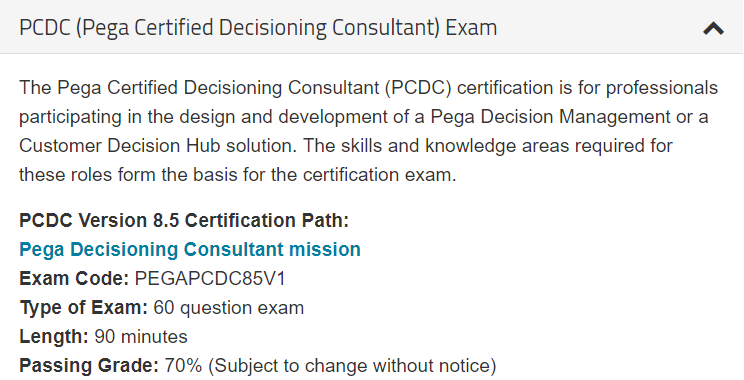The height and width of the screenshot is (380, 744).
Task: Click the last line of the description paragraph
Action: 238,175
